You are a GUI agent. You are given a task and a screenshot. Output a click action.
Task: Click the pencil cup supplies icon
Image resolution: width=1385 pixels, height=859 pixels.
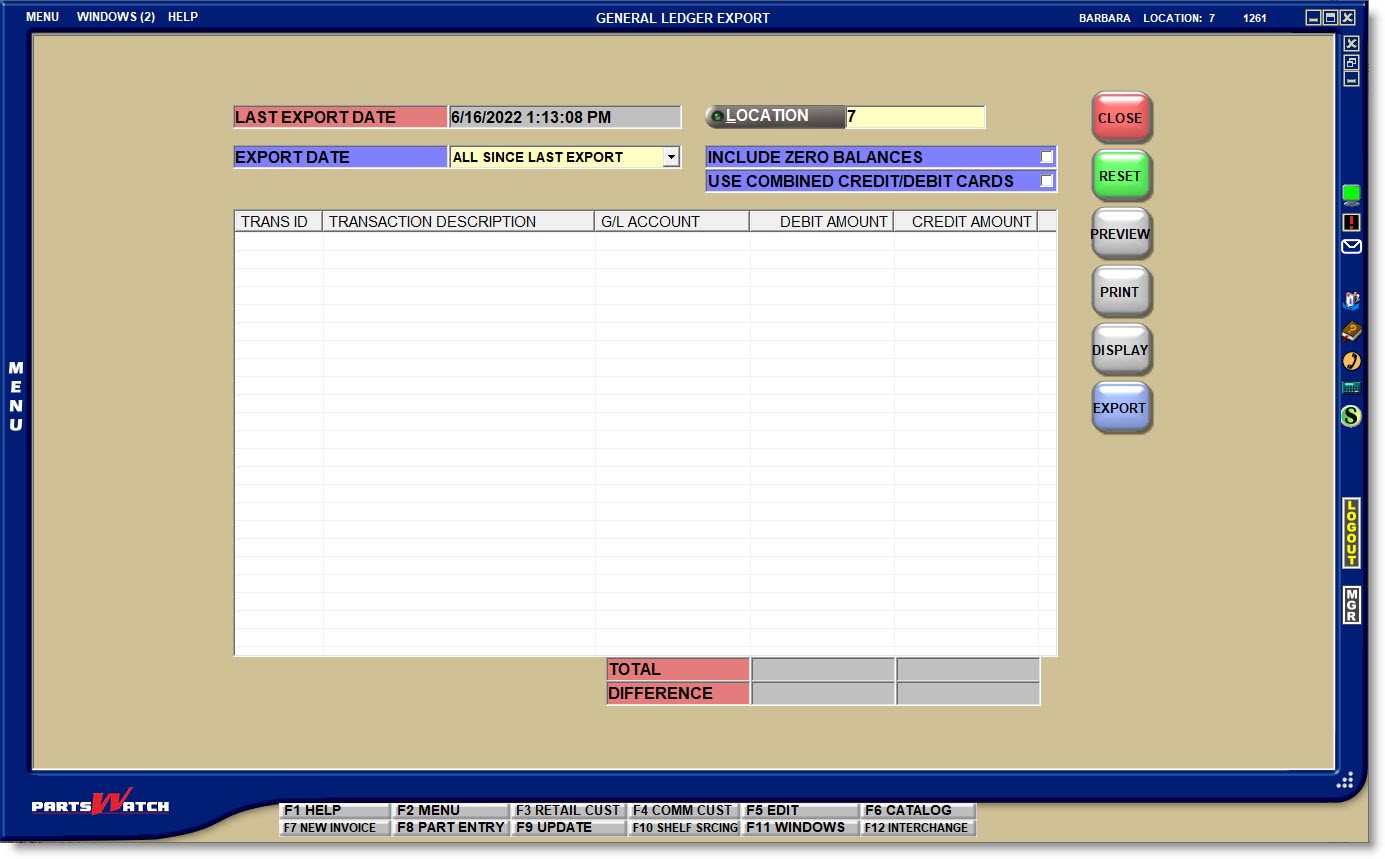point(1351,301)
